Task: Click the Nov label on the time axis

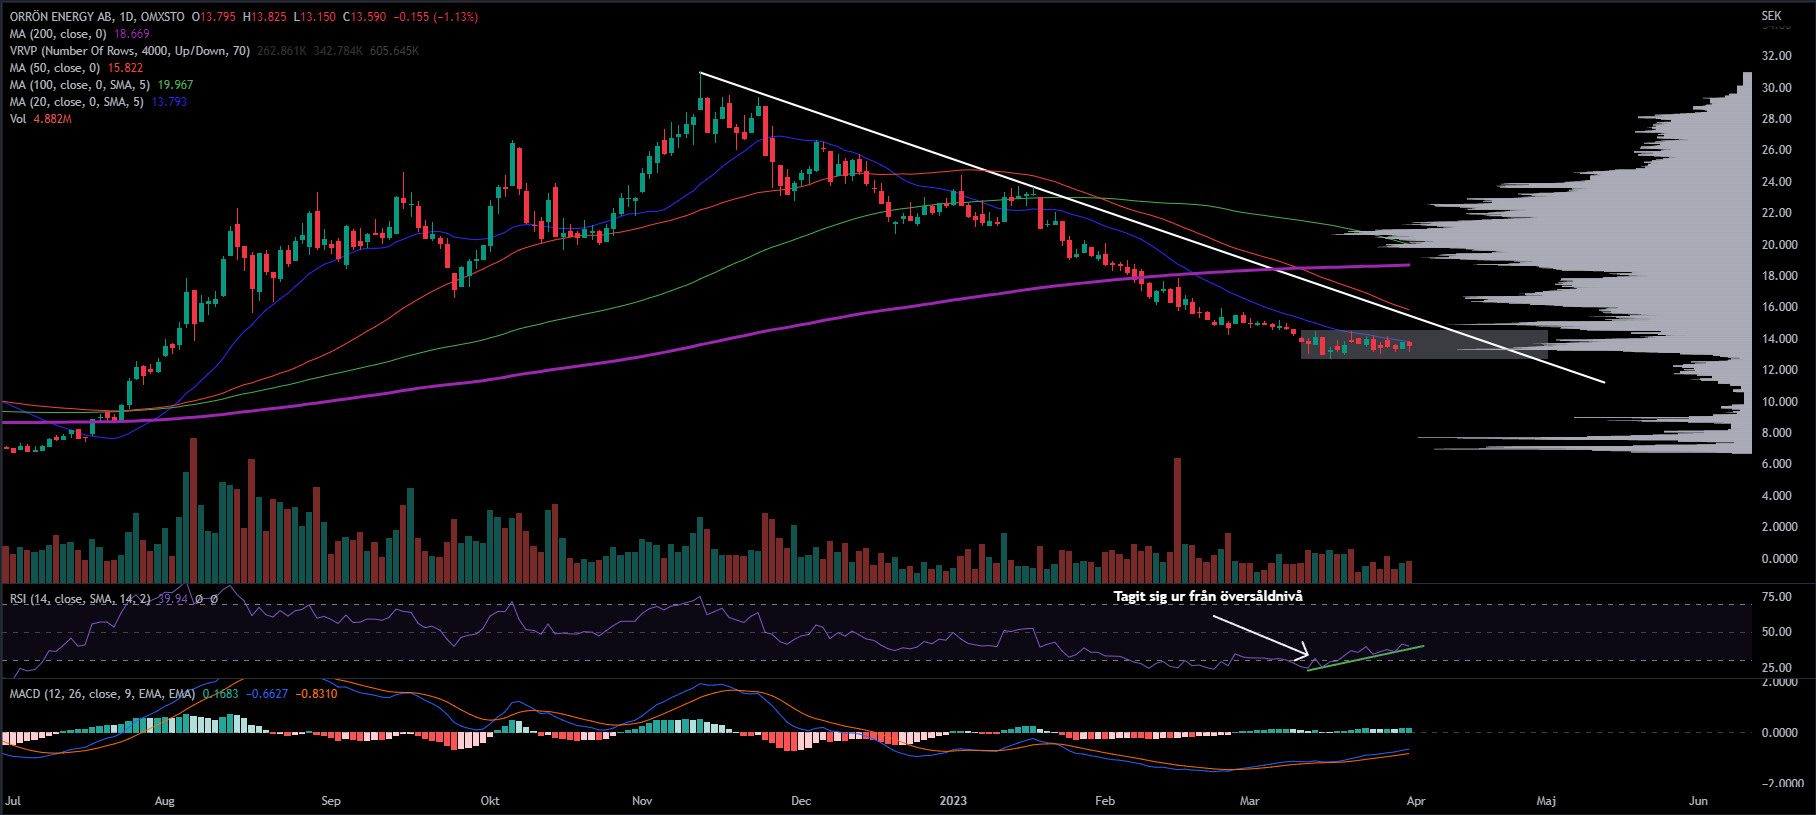Action: [x=642, y=801]
